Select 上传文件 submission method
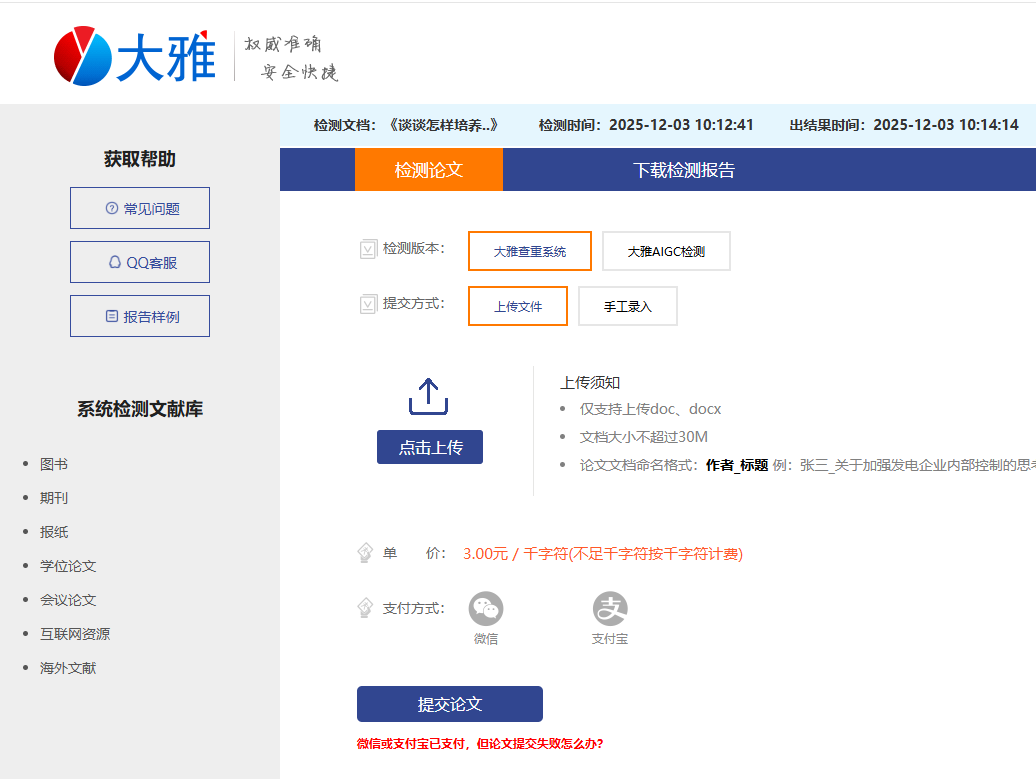This screenshot has width=1036, height=779. pos(517,306)
